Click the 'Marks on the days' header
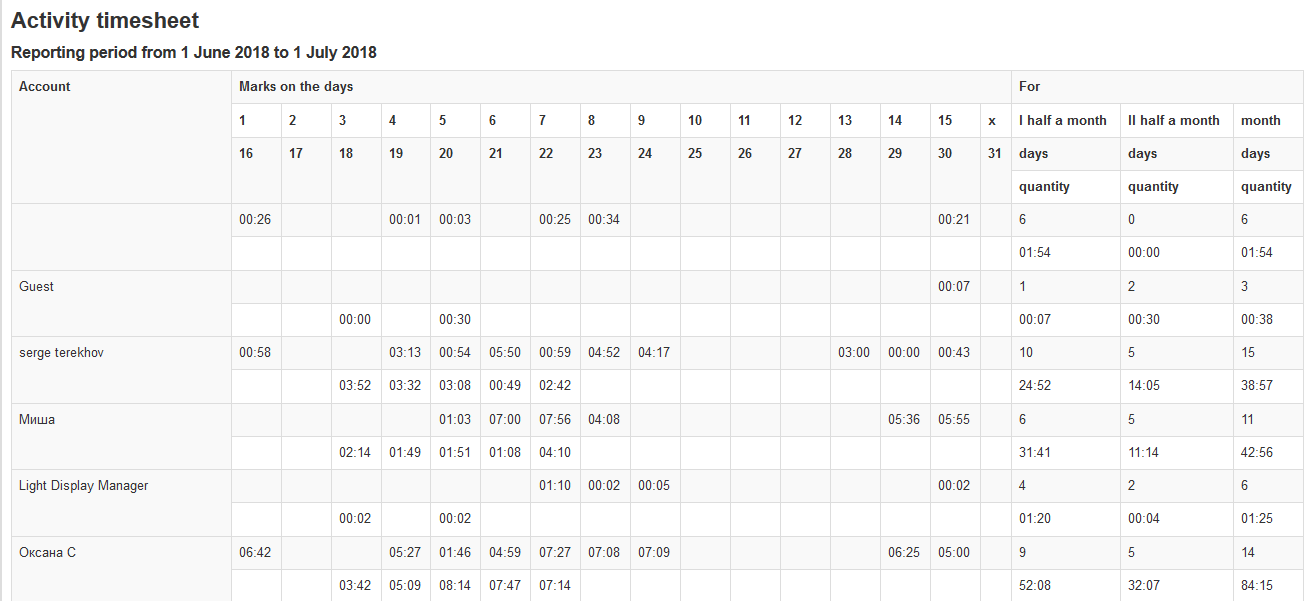Image resolution: width=1310 pixels, height=601 pixels. tap(296, 87)
